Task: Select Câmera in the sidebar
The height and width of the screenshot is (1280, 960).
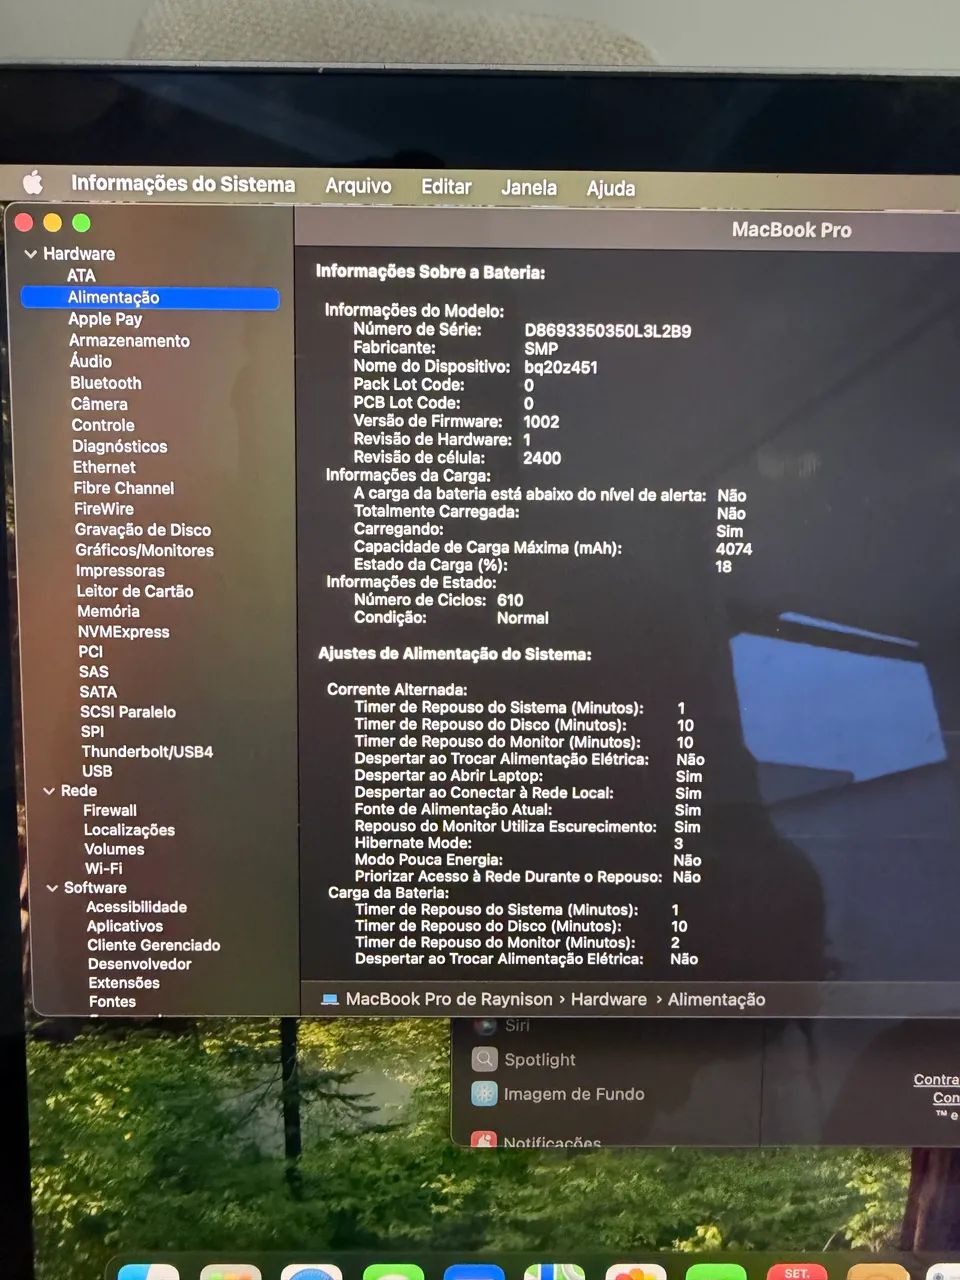Action: [99, 404]
